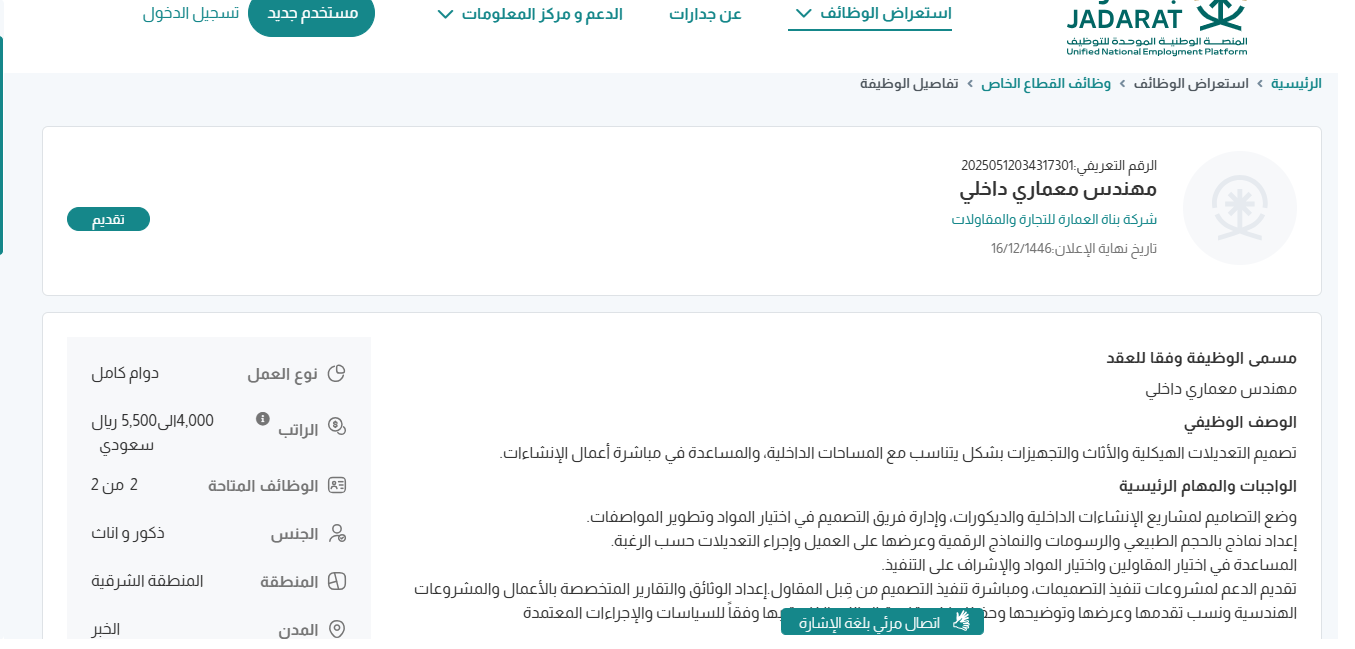Open the عن جدارات menu item
Image resolution: width=1355 pixels, height=649 pixels.
point(705,14)
